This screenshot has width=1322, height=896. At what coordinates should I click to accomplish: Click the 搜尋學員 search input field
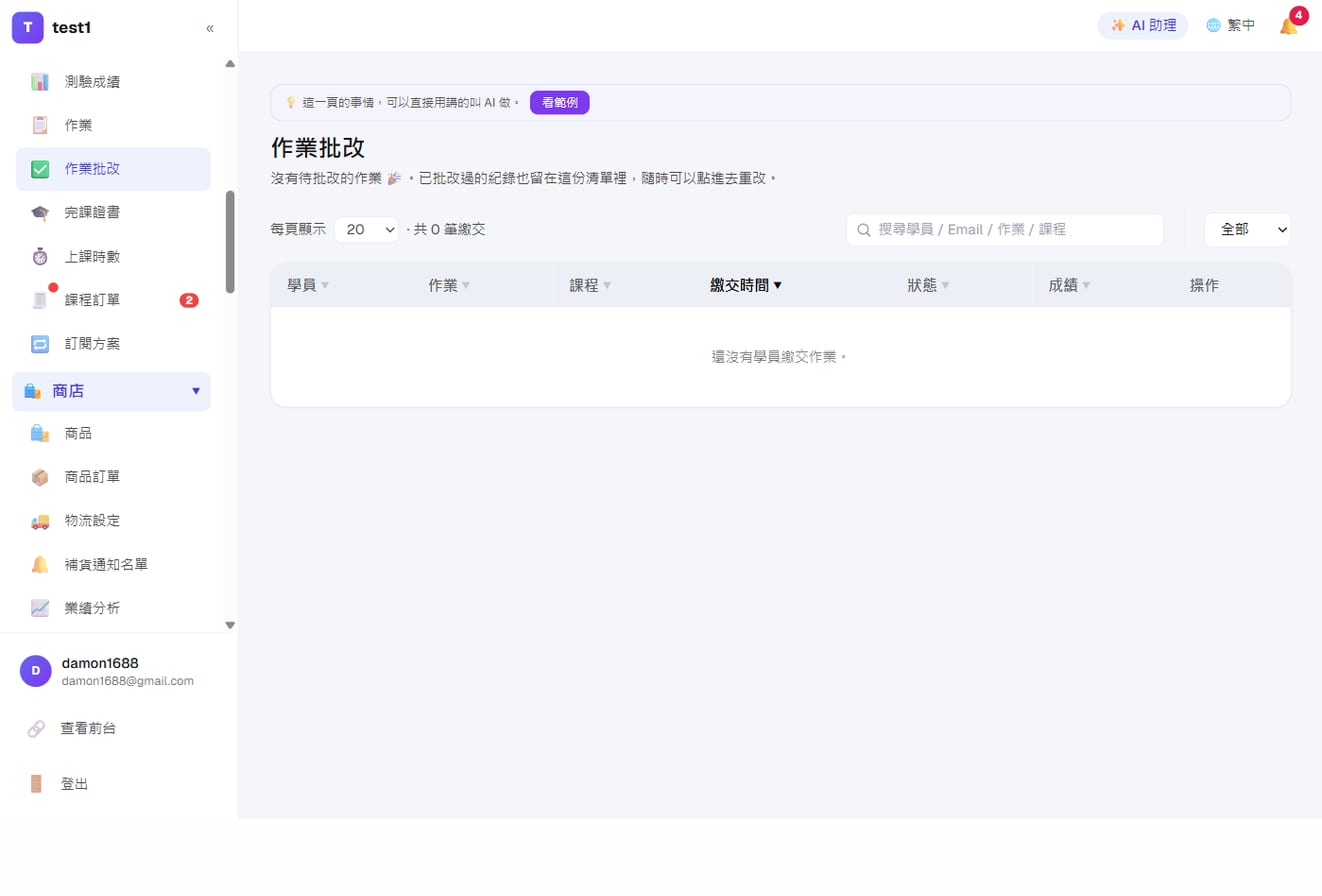1005,230
